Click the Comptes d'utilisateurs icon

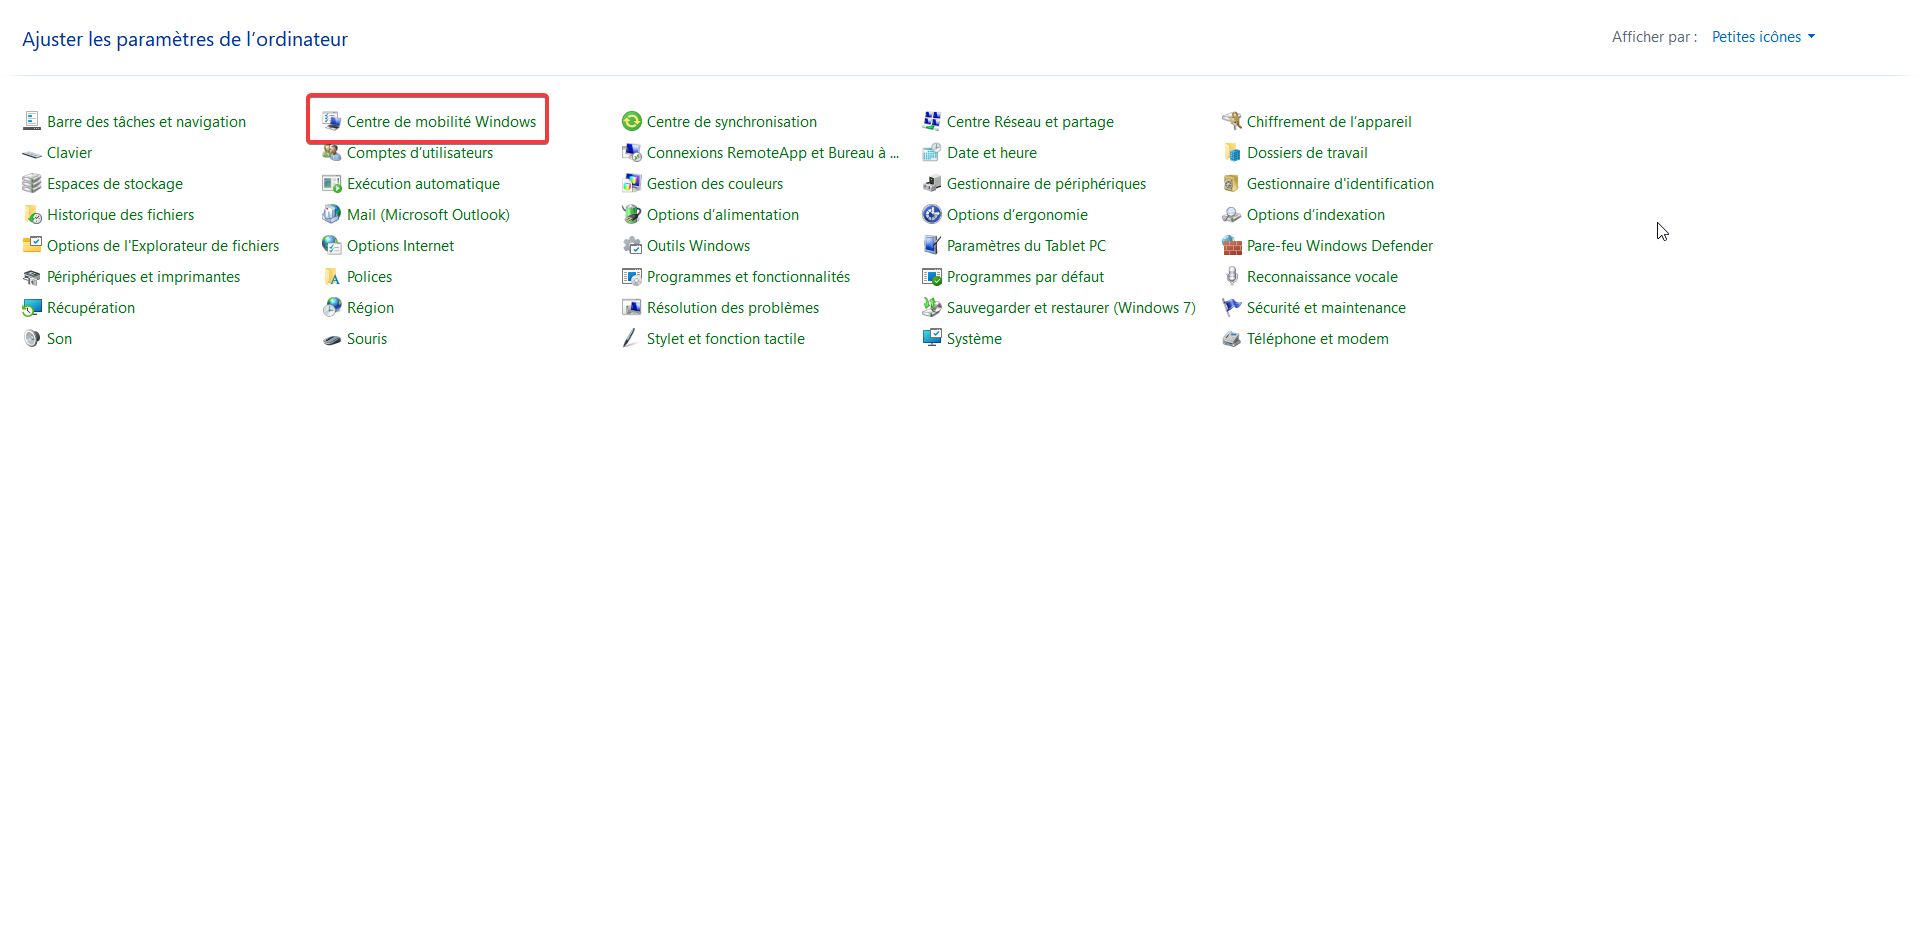pyautogui.click(x=332, y=153)
